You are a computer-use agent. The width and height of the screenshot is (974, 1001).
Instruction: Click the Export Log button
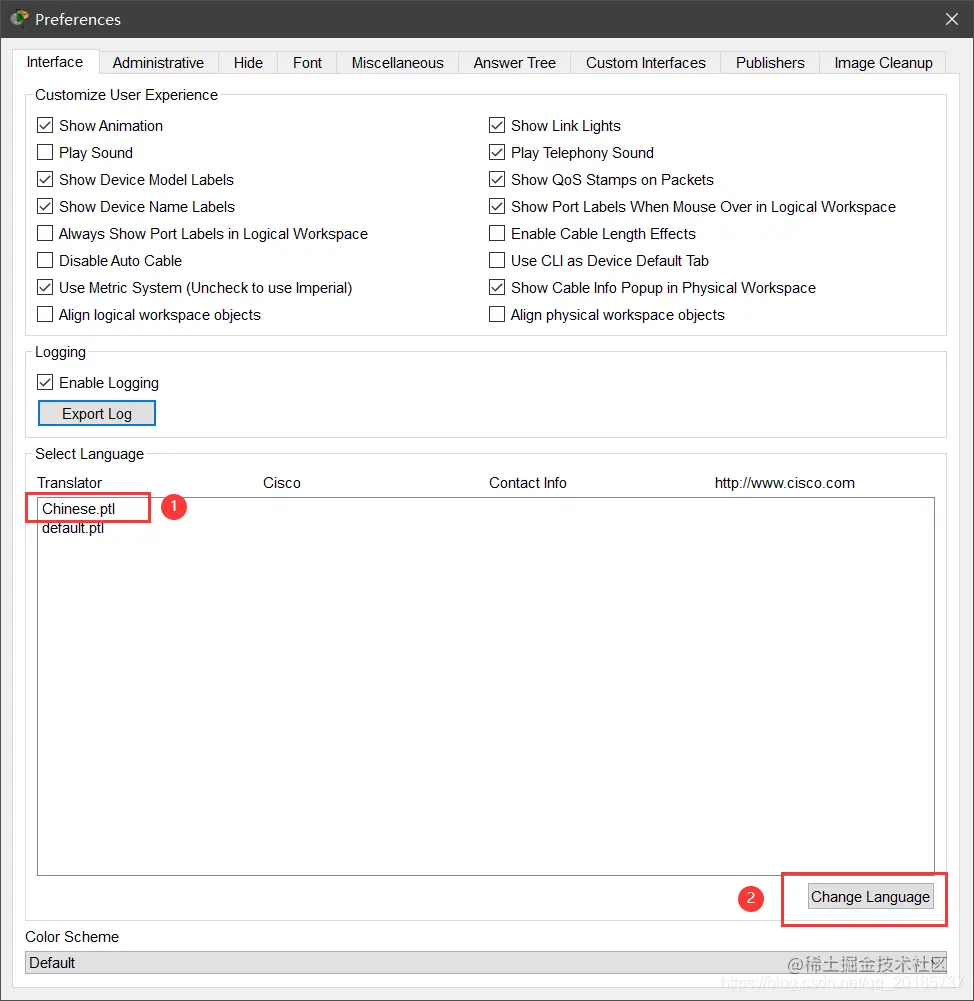(96, 413)
